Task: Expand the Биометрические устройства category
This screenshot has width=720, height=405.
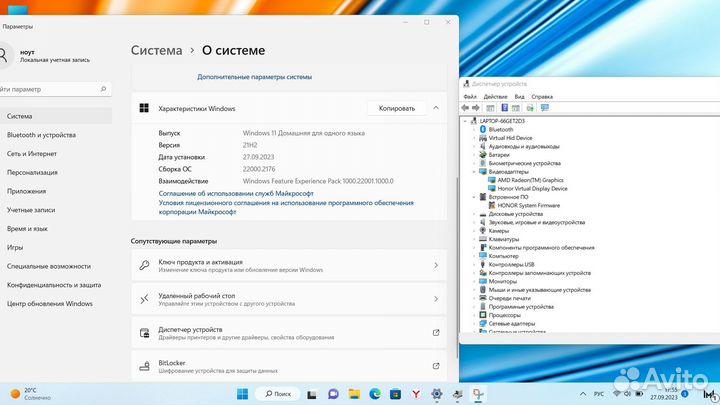Action: pos(474,163)
